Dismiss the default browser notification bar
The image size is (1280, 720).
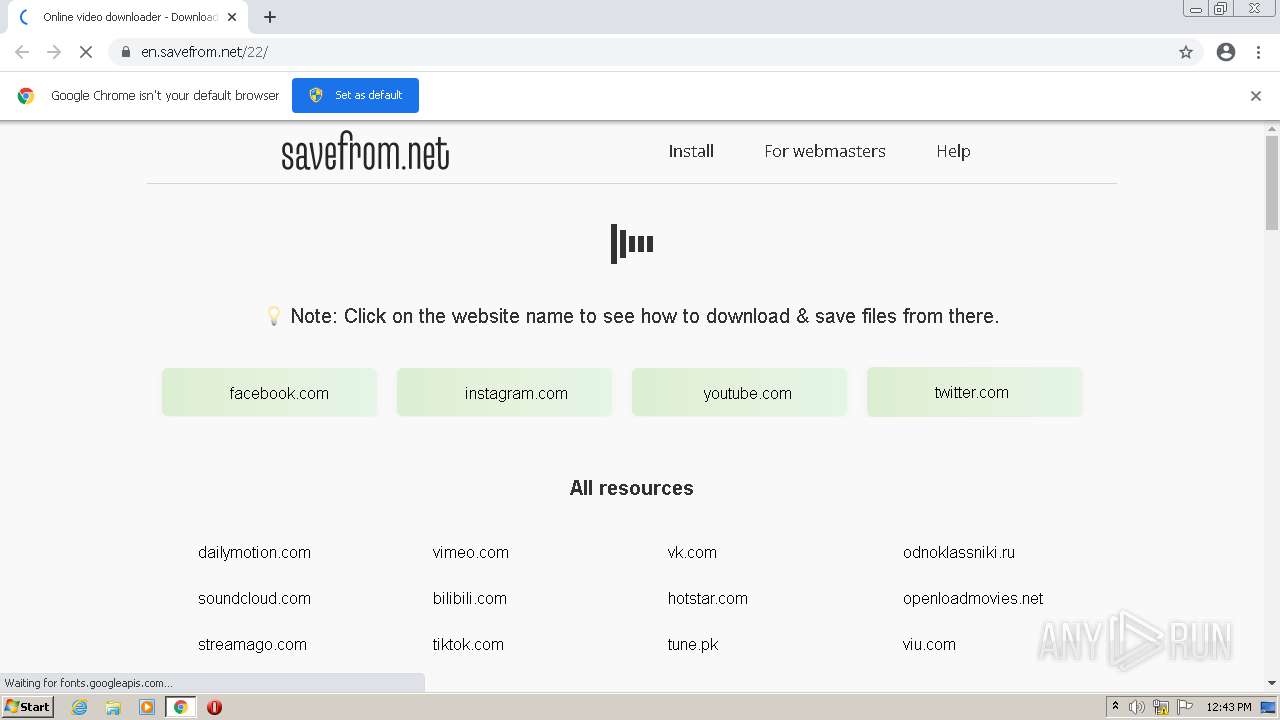pyautogui.click(x=1256, y=96)
